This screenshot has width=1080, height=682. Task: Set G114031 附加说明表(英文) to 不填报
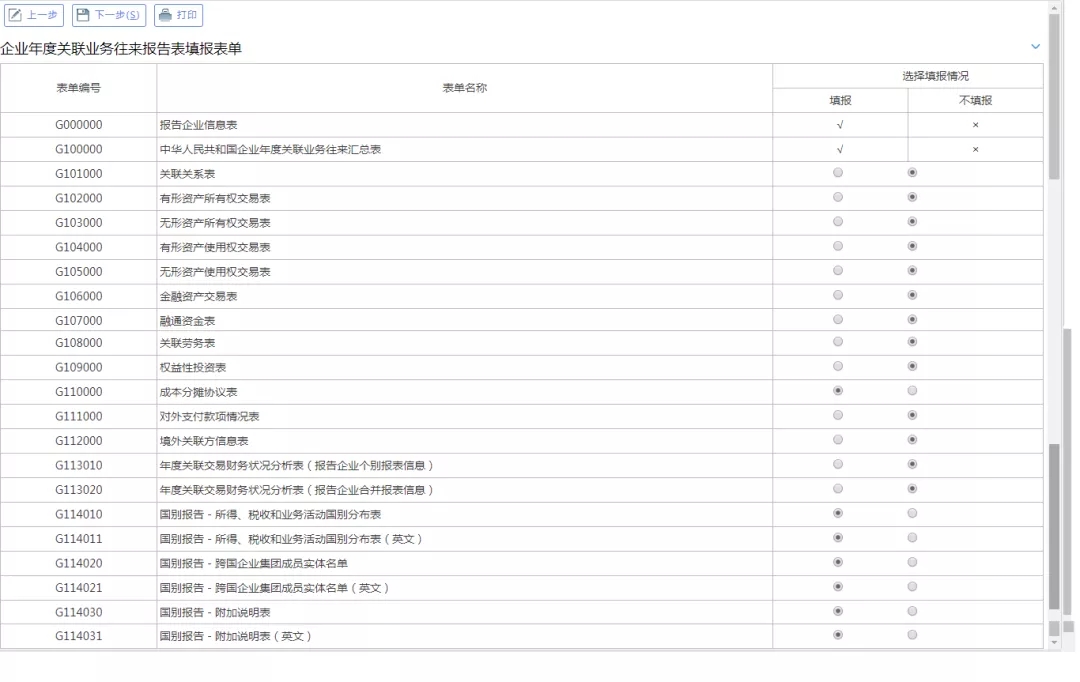tap(912, 635)
